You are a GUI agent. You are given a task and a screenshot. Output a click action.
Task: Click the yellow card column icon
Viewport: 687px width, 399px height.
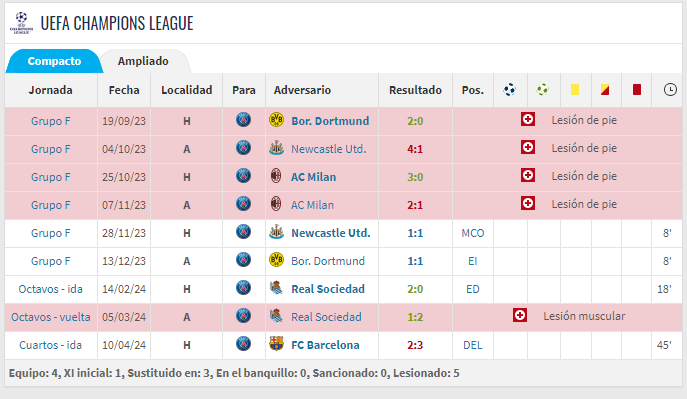[575, 90]
